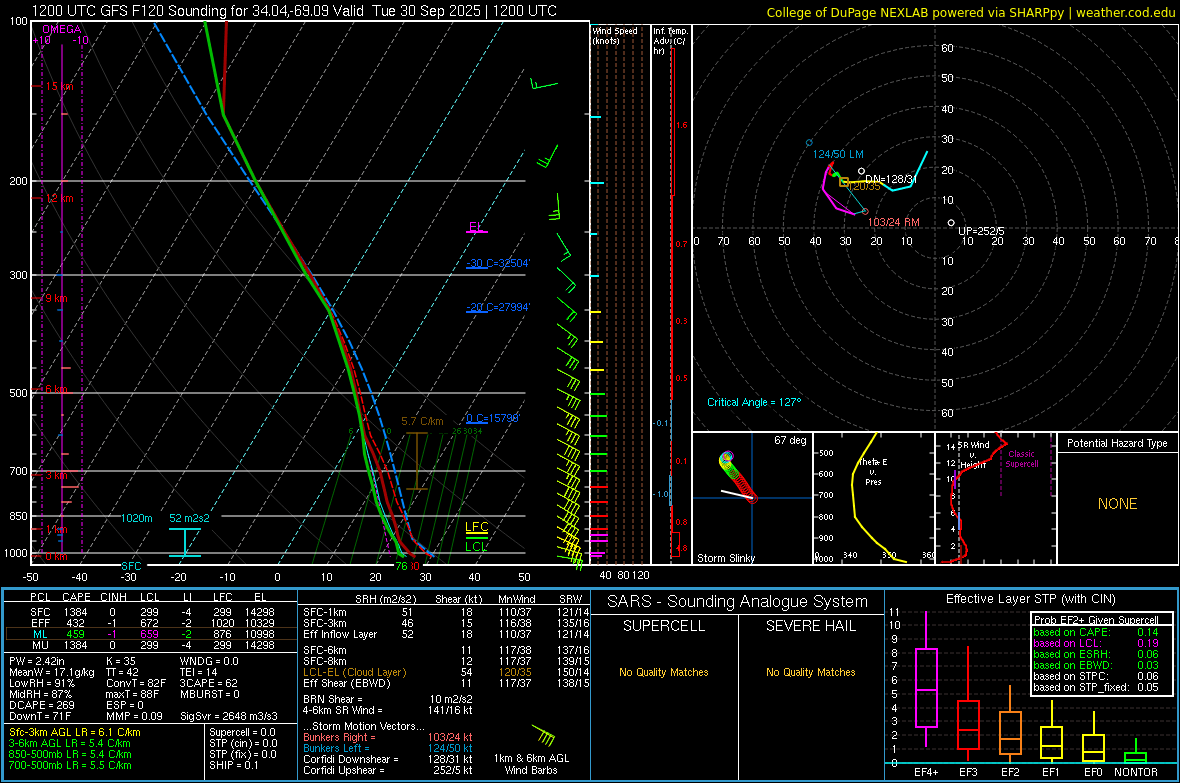
Task: Click the magenta EF4+ box plot
Action: pos(926,679)
